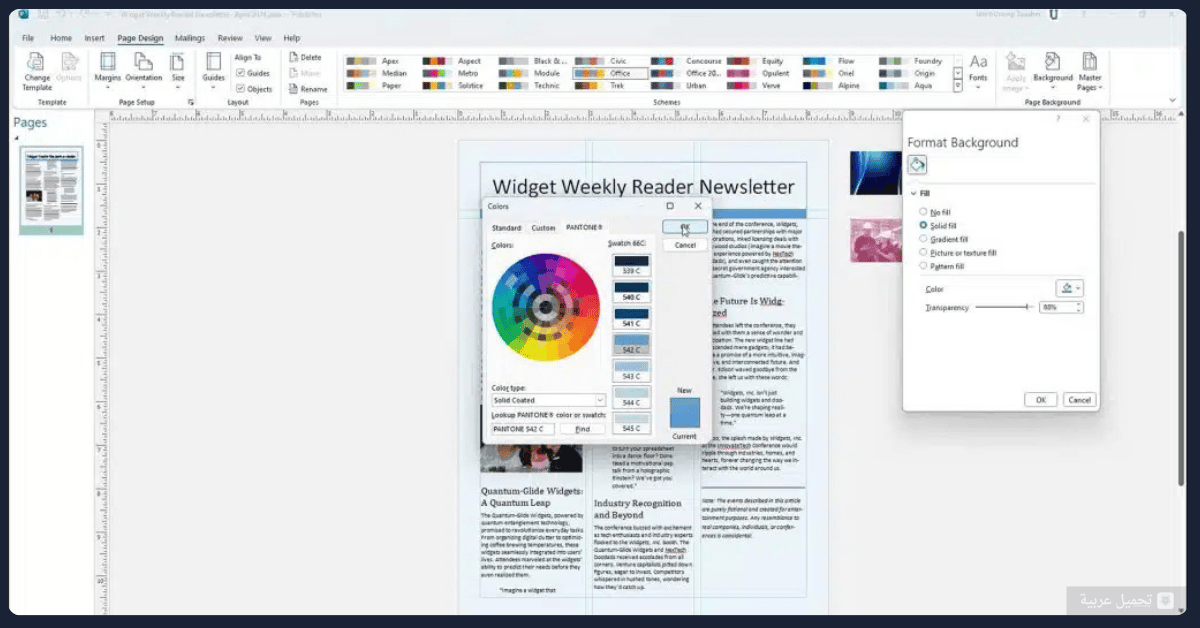Image resolution: width=1200 pixels, height=628 pixels.
Task: Click the Fill paint bucket icon
Action: point(917,165)
